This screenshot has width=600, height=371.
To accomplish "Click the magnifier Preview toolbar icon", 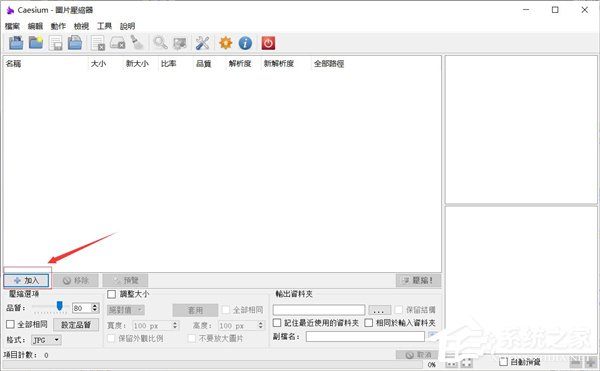I will point(160,42).
